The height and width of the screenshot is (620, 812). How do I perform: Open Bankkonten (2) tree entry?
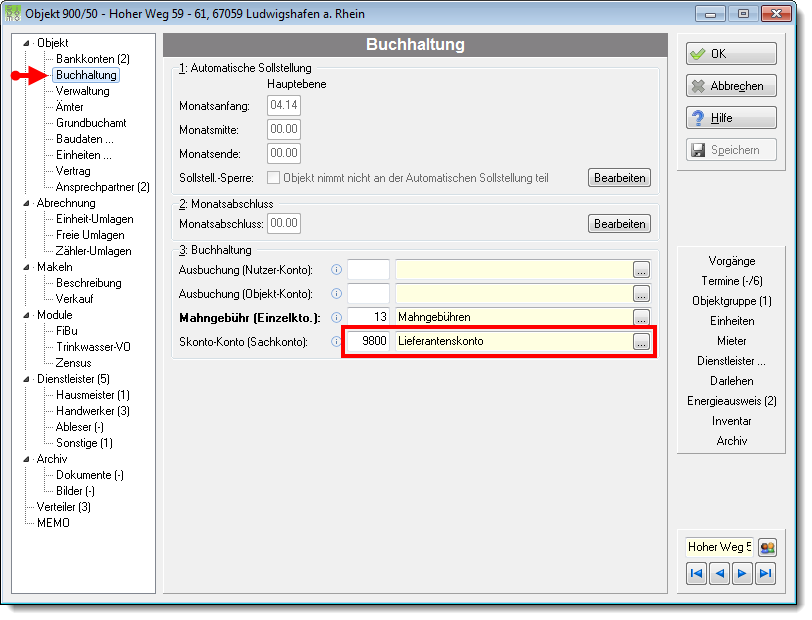click(93, 59)
